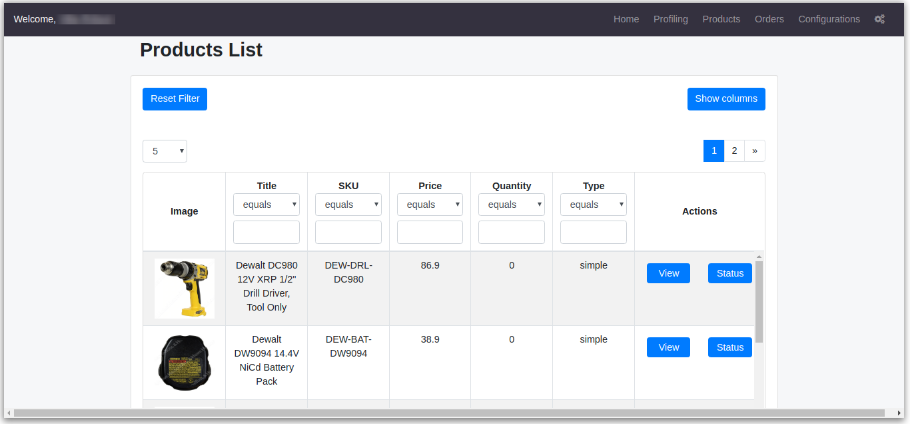This screenshot has height=424, width=910.
Task: Click the Products List heading
Action: [x=201, y=50]
